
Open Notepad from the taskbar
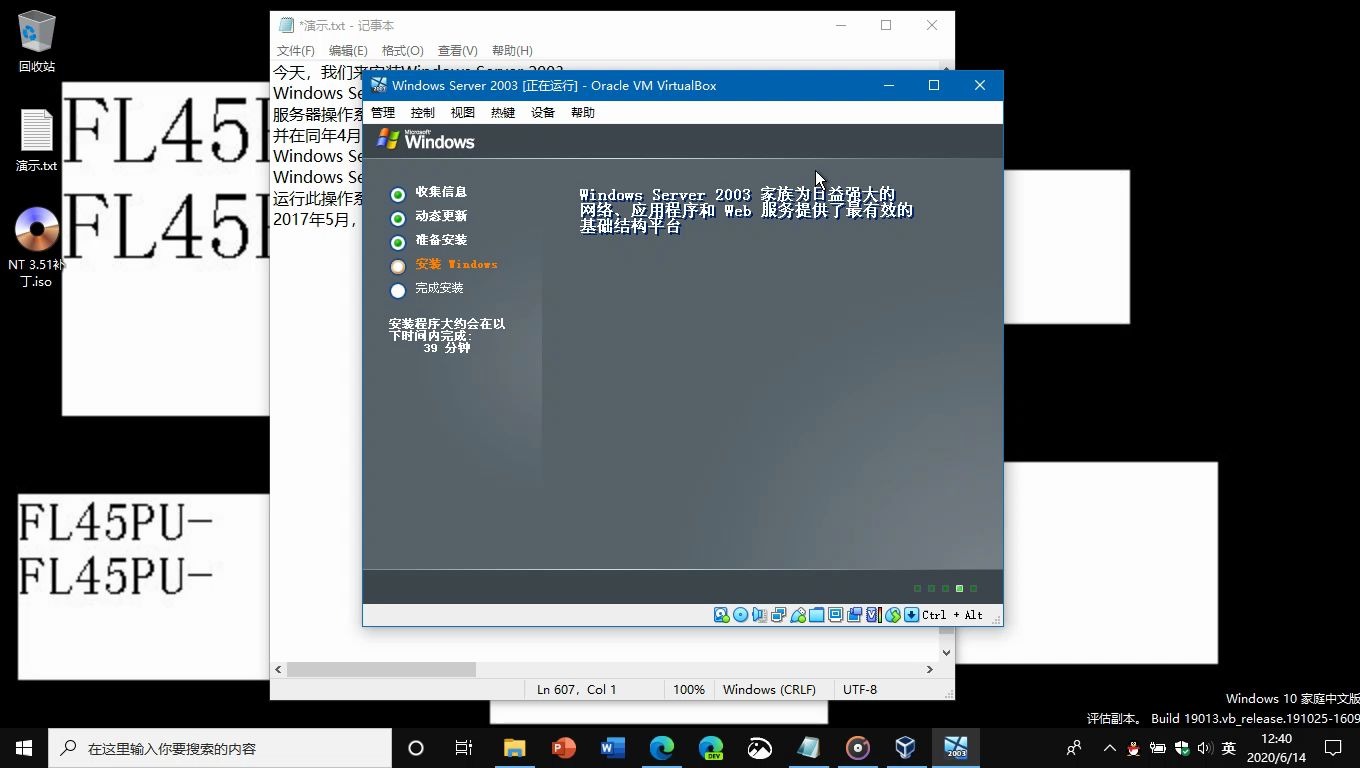pos(808,748)
